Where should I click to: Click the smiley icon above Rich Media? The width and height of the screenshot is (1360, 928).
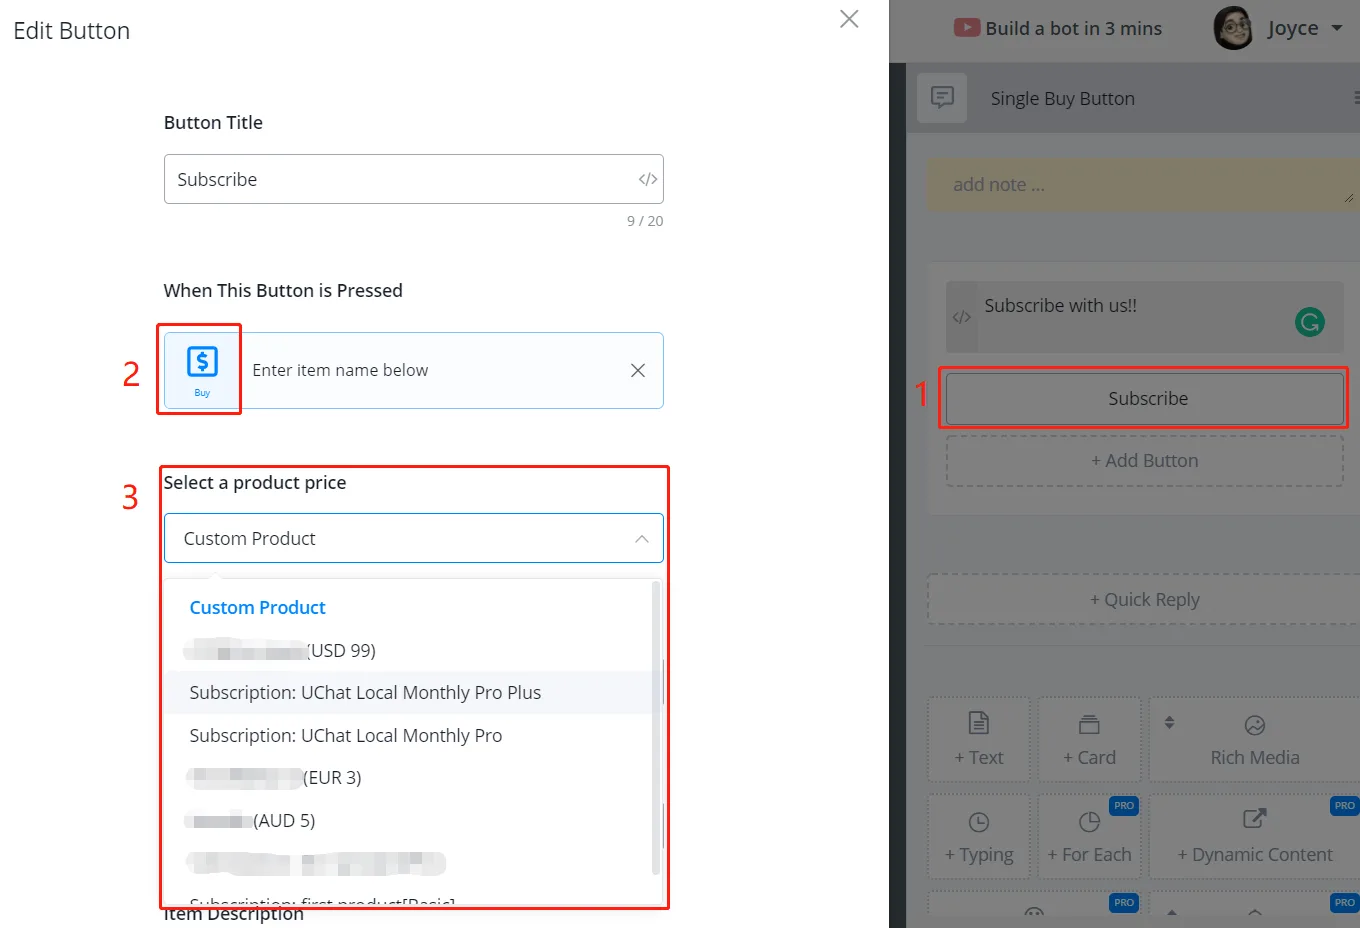pyautogui.click(x=1255, y=725)
